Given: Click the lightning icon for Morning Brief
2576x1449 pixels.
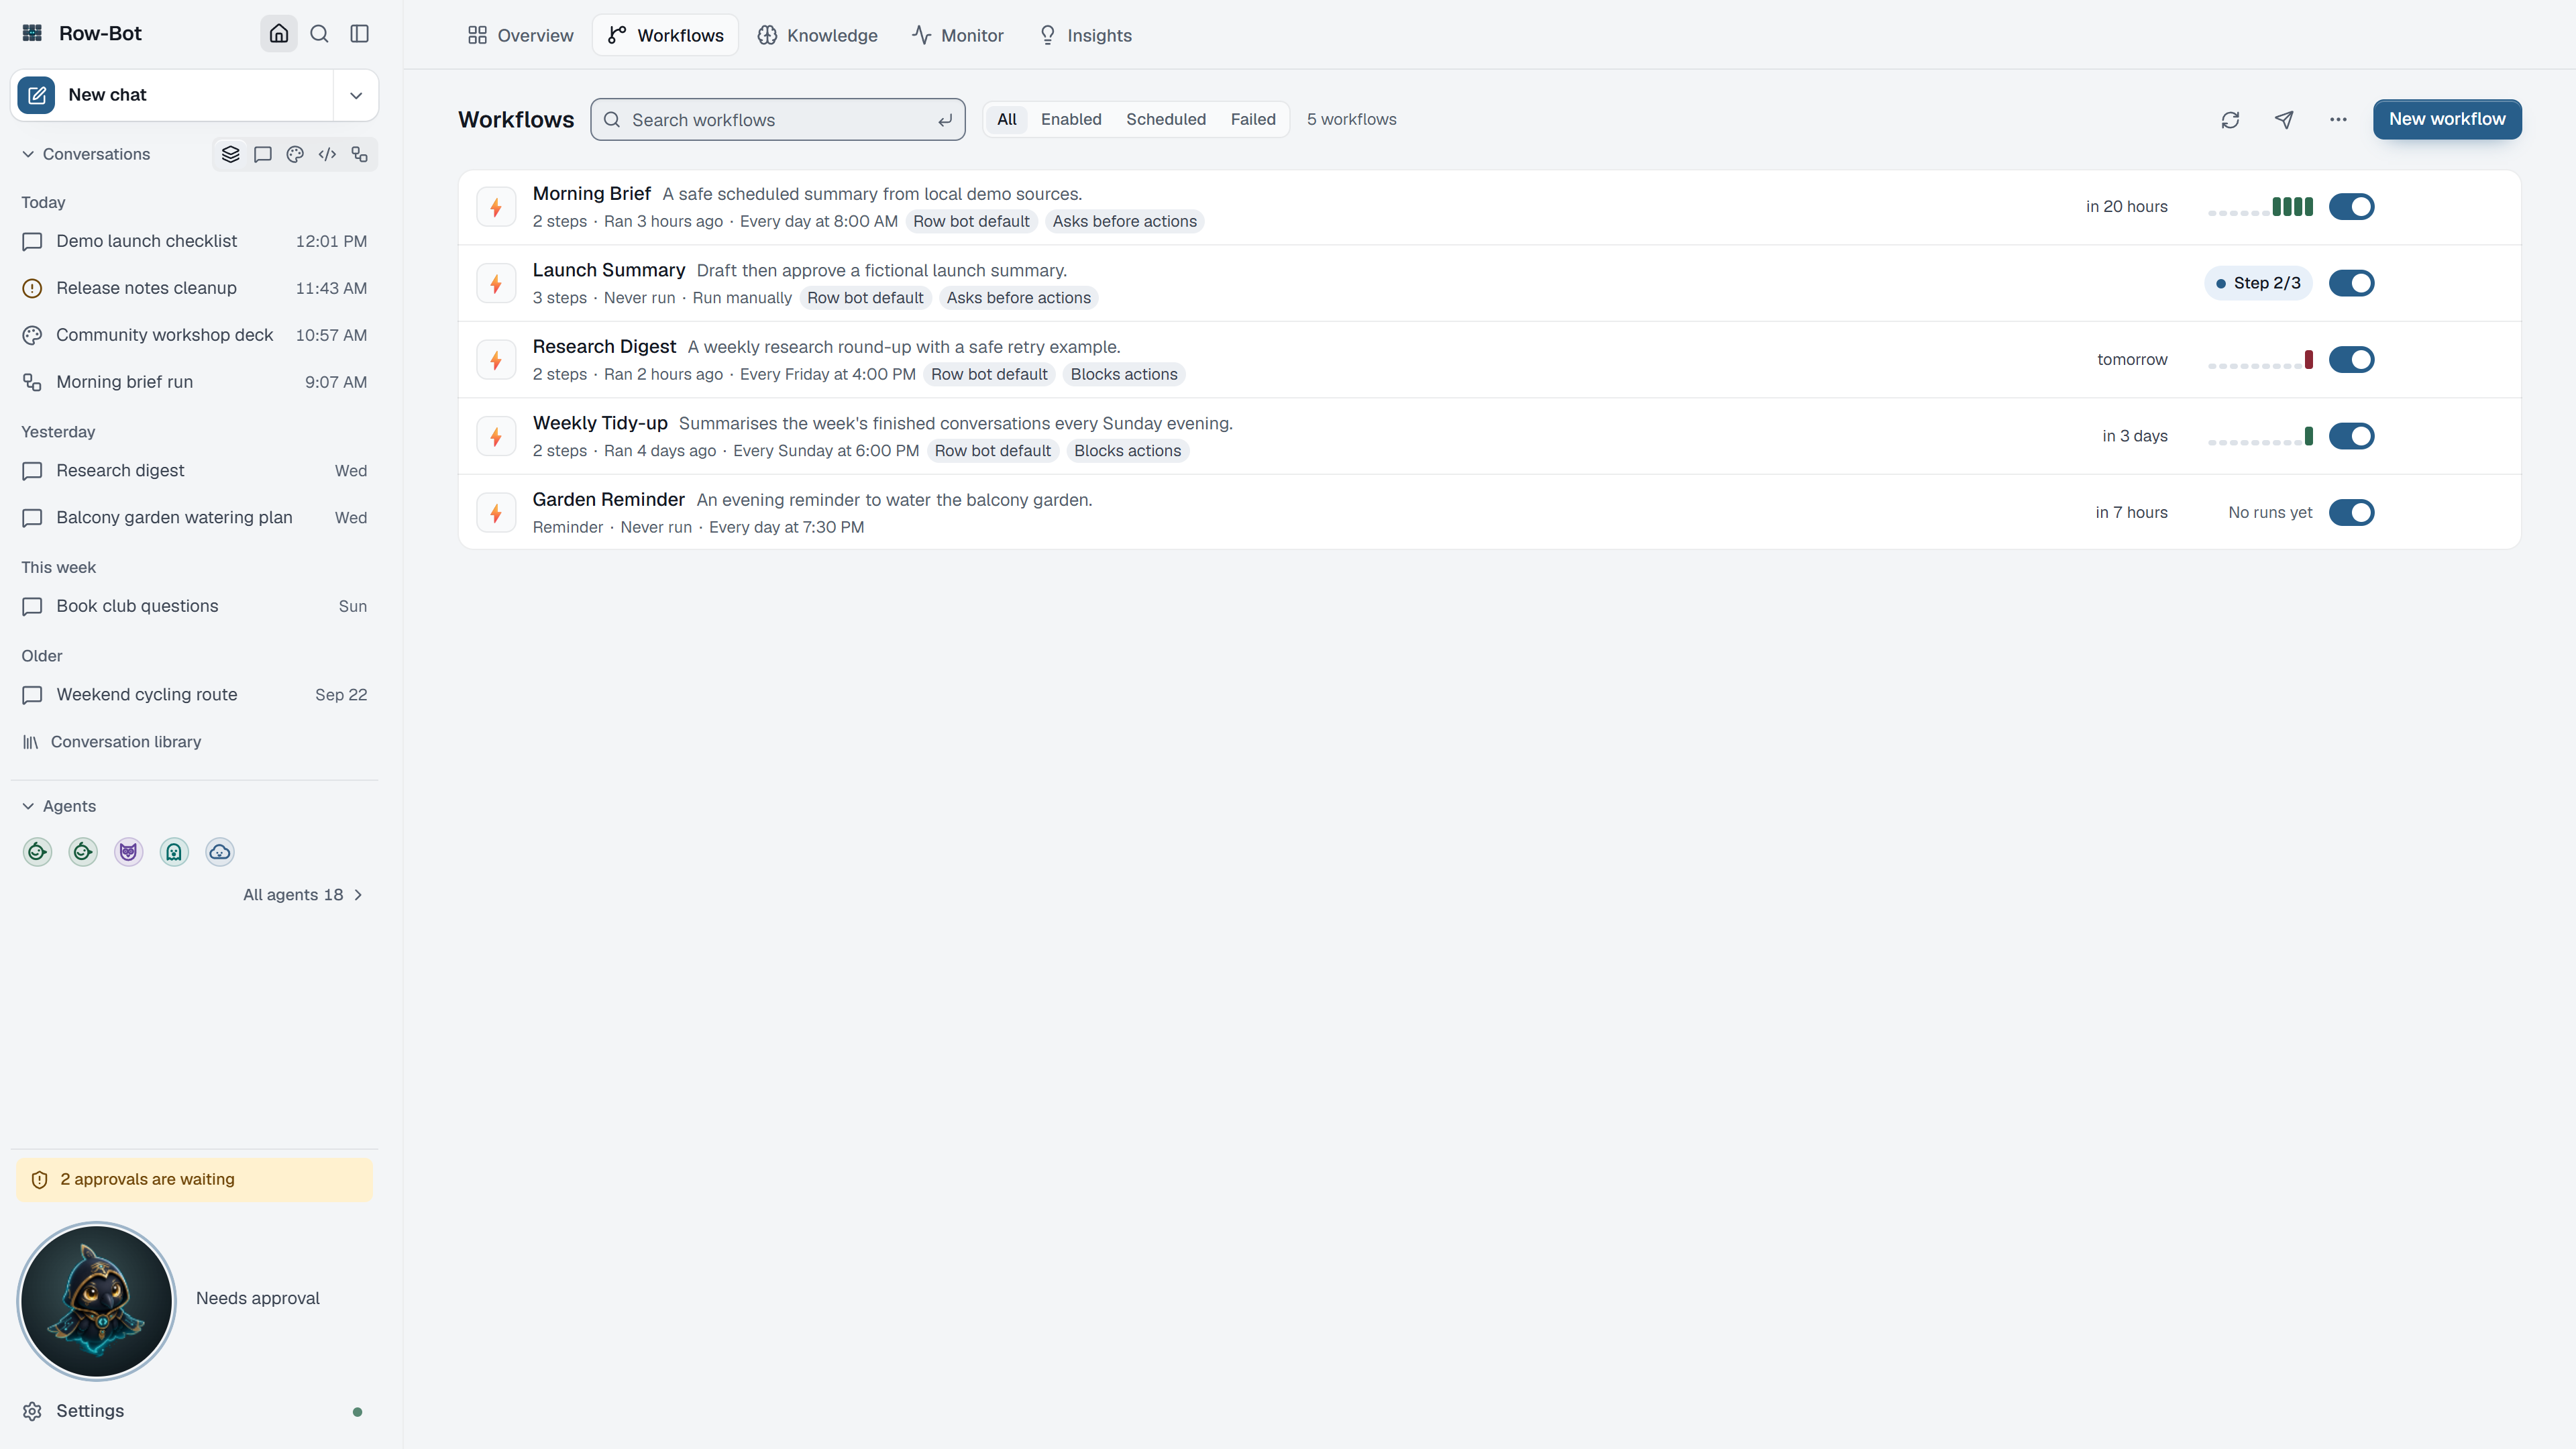Looking at the screenshot, I should point(496,207).
